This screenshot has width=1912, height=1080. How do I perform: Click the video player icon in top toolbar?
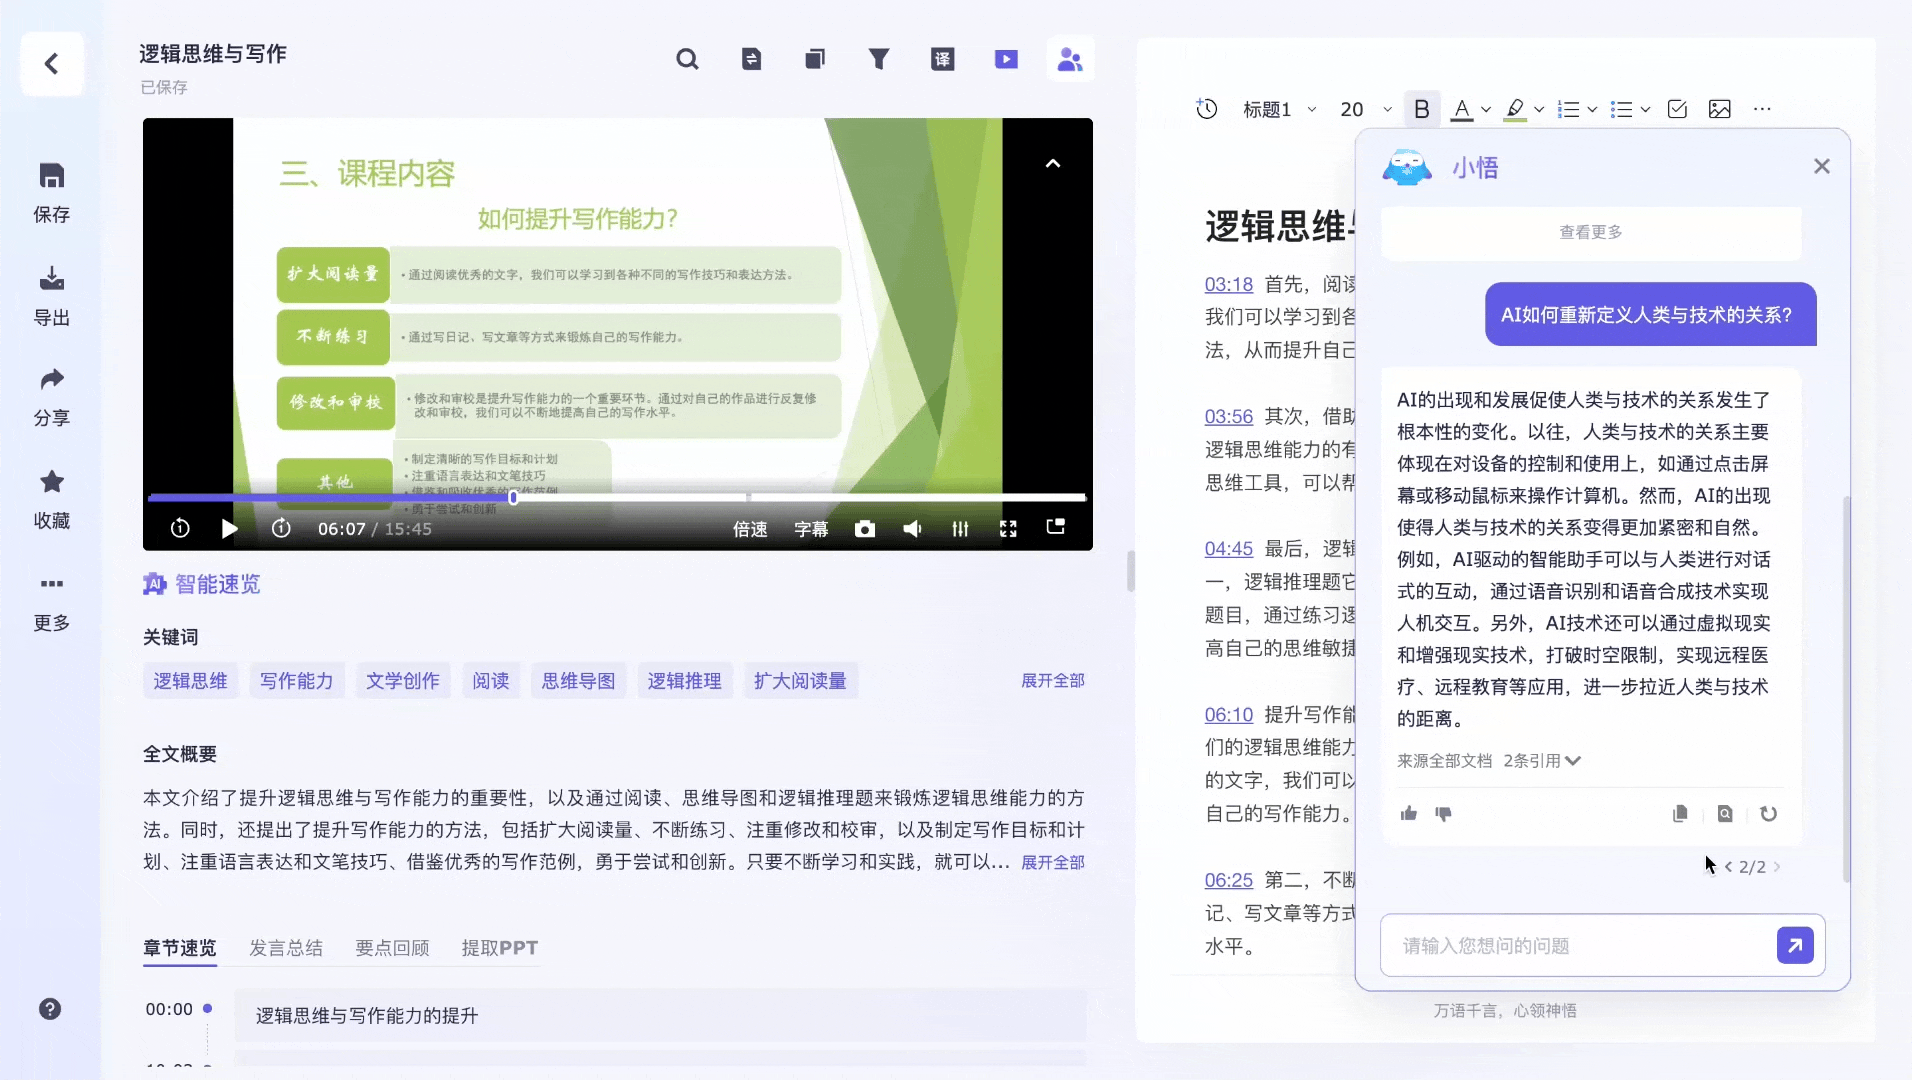click(1007, 59)
